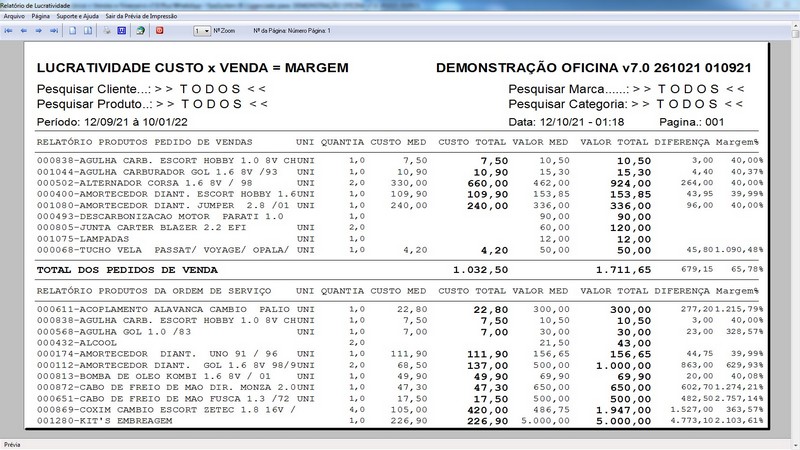
Task: Click row '000068-TUCHO VELA PASSAT/ VOYAGE/ OPALA/'
Action: tap(400, 250)
